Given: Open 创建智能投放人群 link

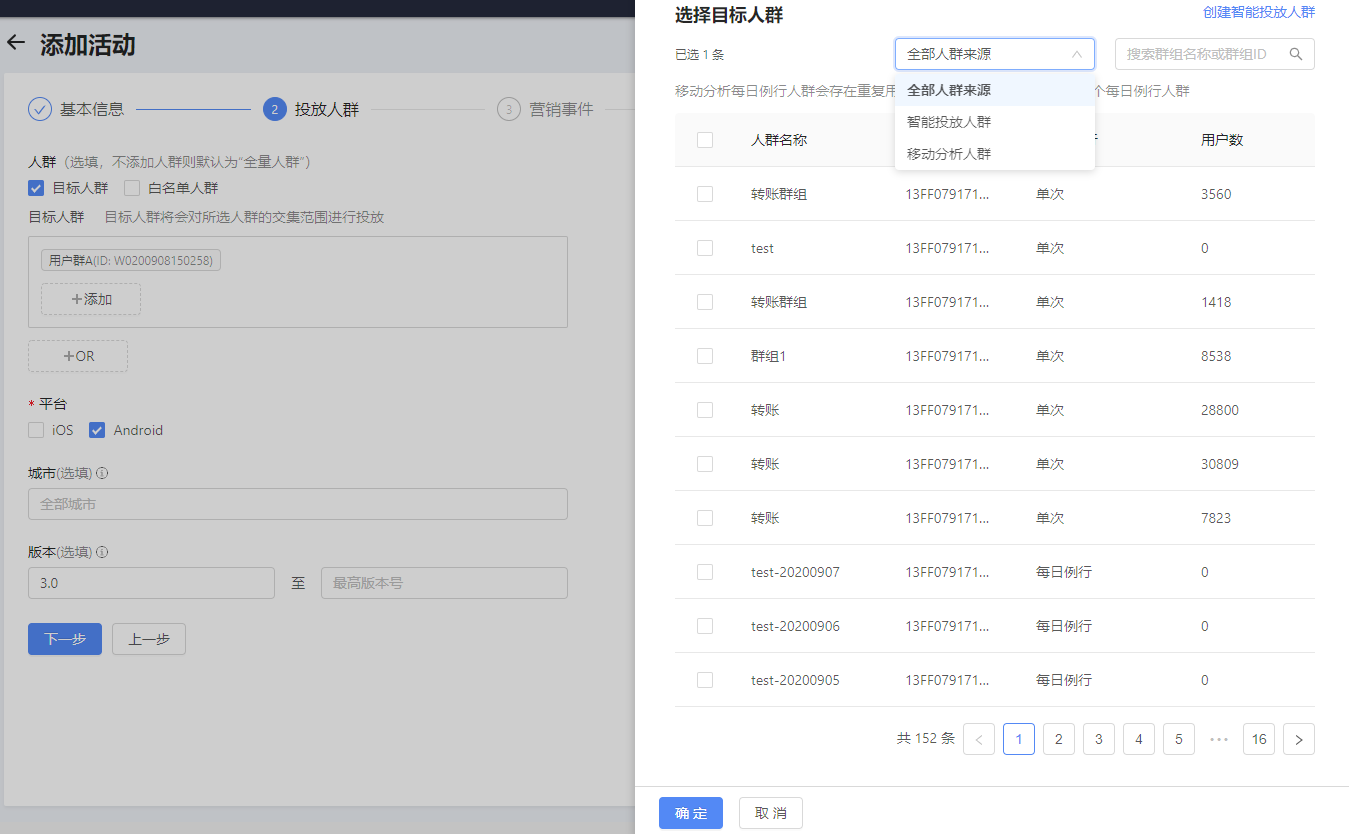Looking at the screenshot, I should (1259, 12).
